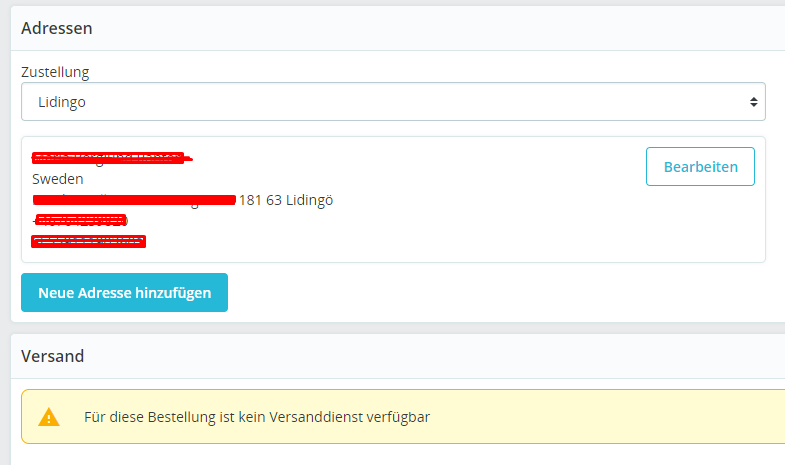Click the Adressen section heading
785x465 pixels.
pyautogui.click(x=57, y=29)
